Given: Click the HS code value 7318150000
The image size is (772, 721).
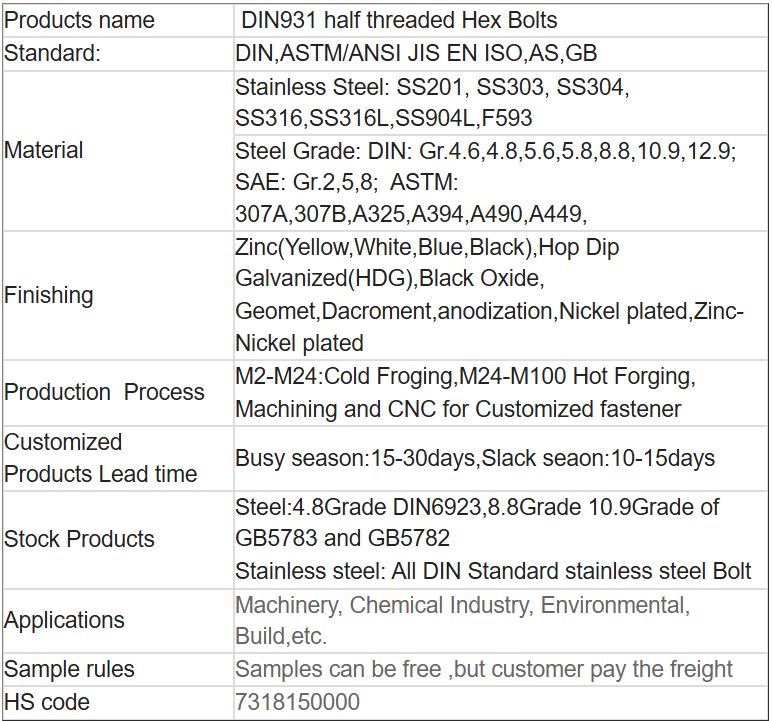Looking at the screenshot, I should coord(297,702).
